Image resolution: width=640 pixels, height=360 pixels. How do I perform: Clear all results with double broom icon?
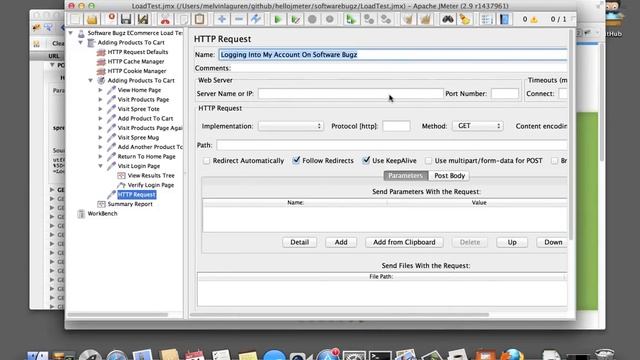click(425, 19)
